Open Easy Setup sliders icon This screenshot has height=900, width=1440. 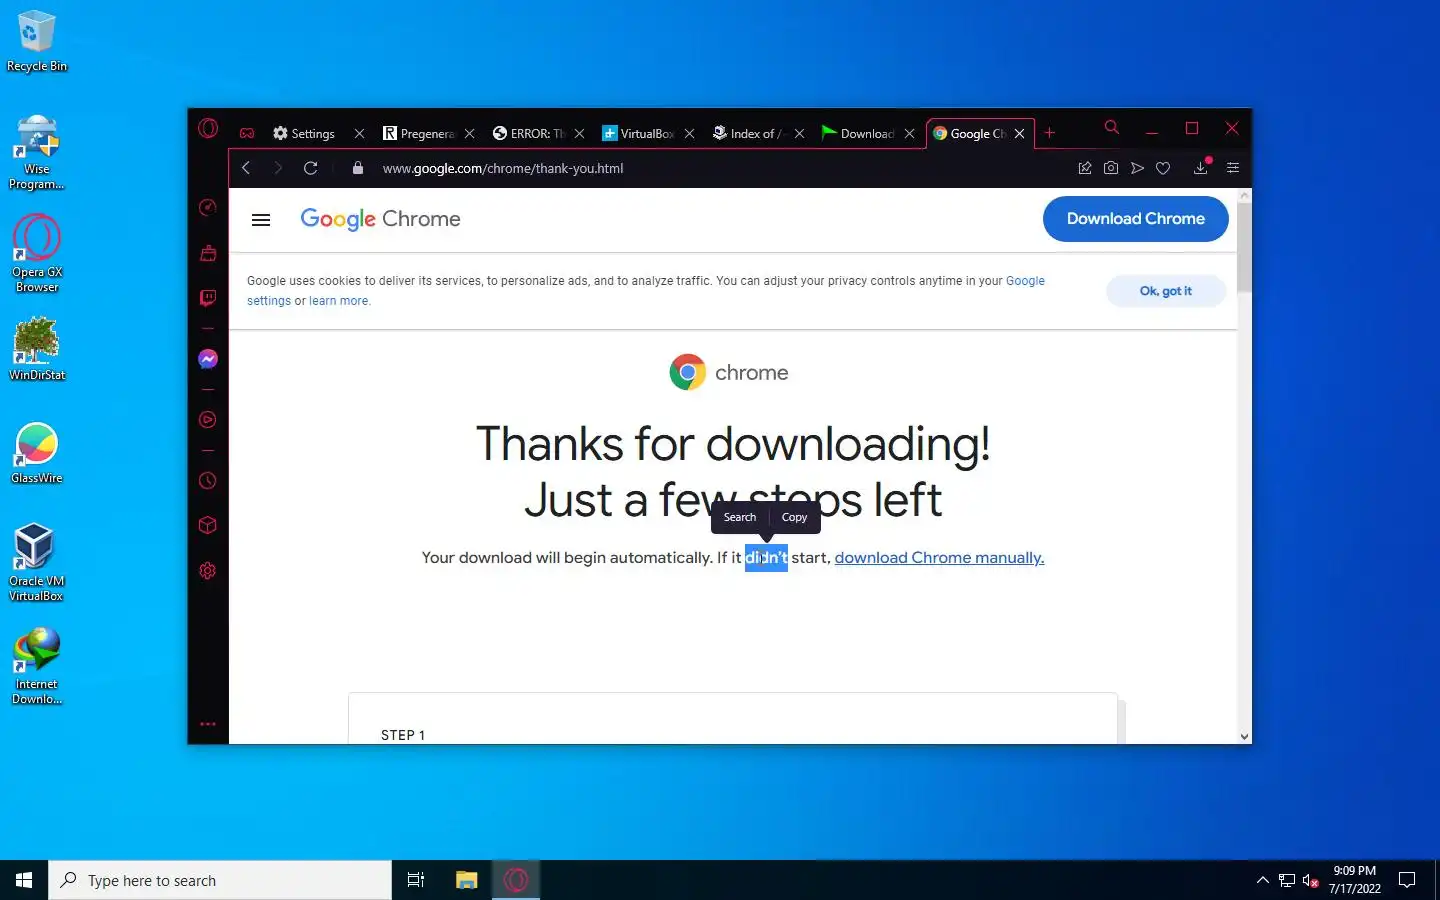coord(1233,168)
